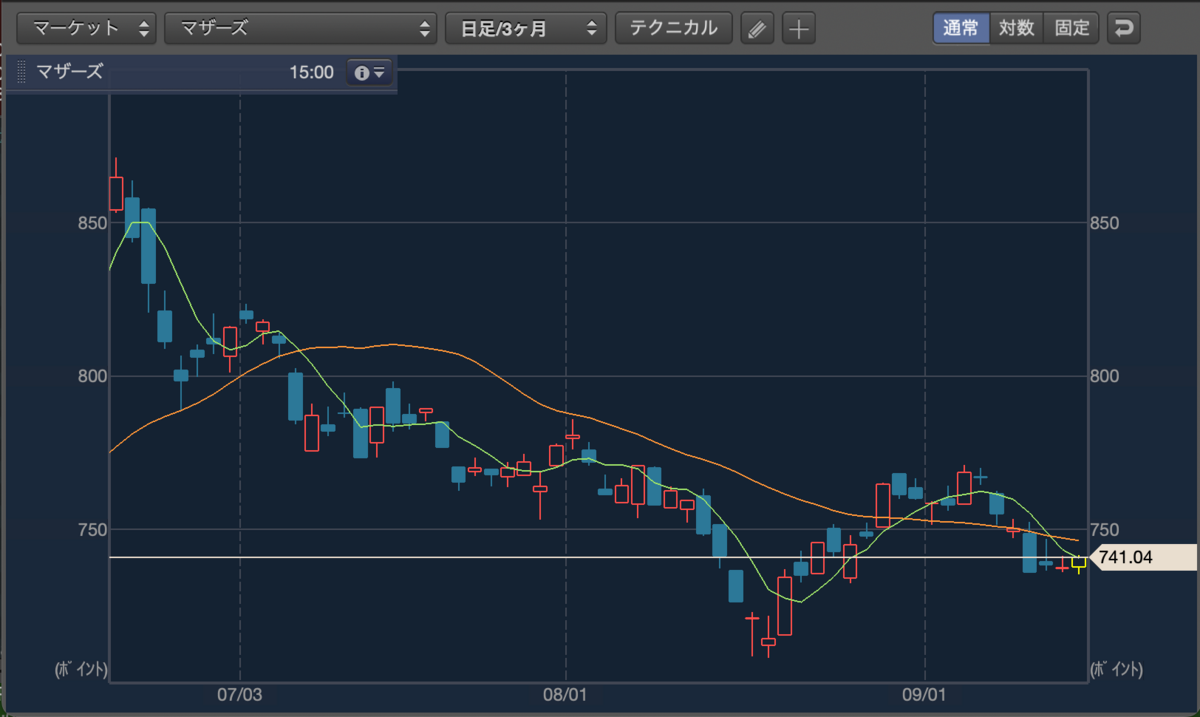Select the yellow latest candlestick
Viewport: 1200px width, 717px height.
point(1078,563)
